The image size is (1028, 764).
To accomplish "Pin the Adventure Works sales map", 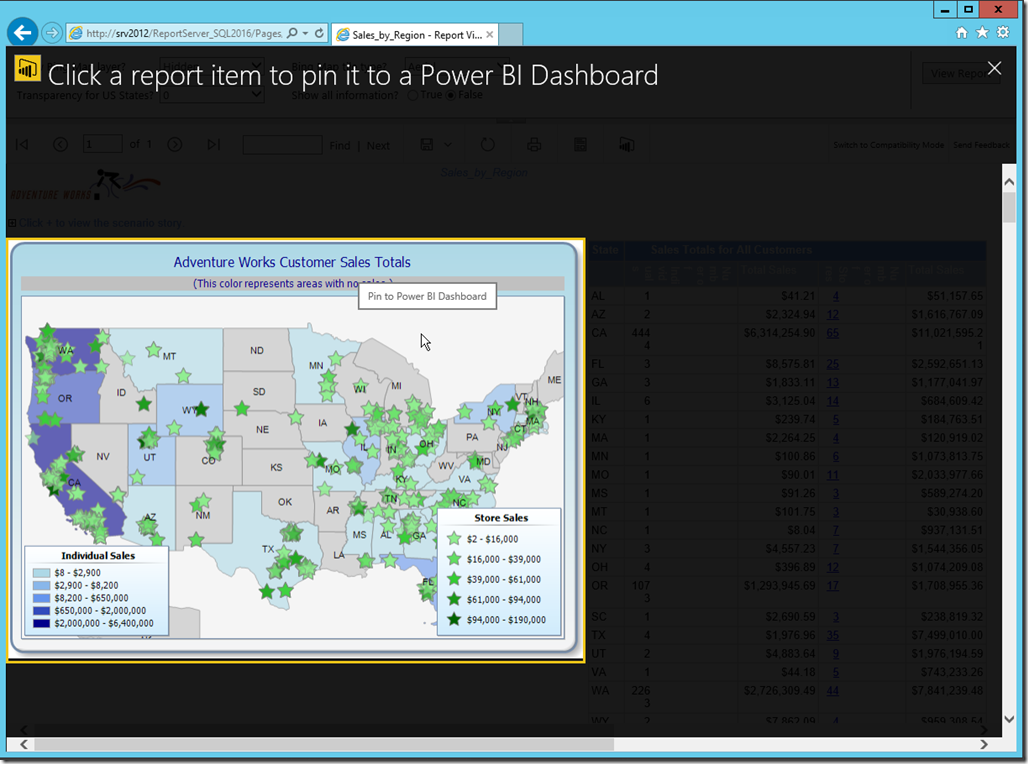I will 296,450.
